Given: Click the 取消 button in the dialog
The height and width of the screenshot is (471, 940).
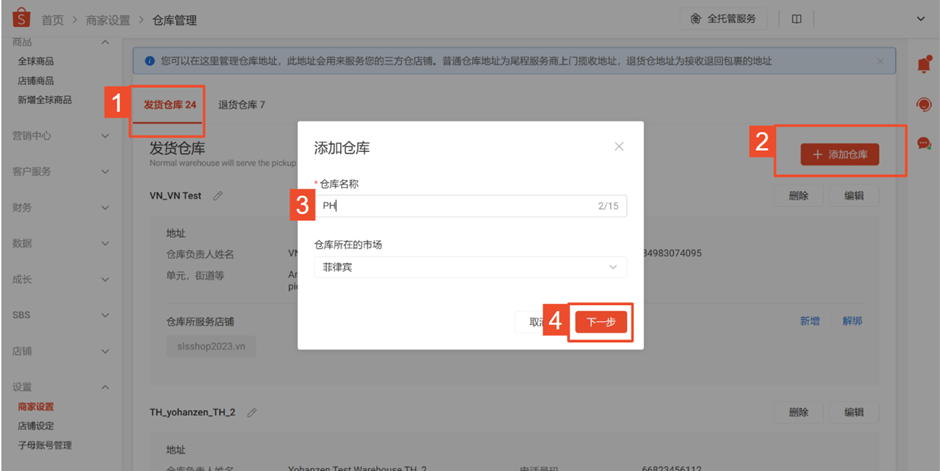Looking at the screenshot, I should click(x=530, y=322).
